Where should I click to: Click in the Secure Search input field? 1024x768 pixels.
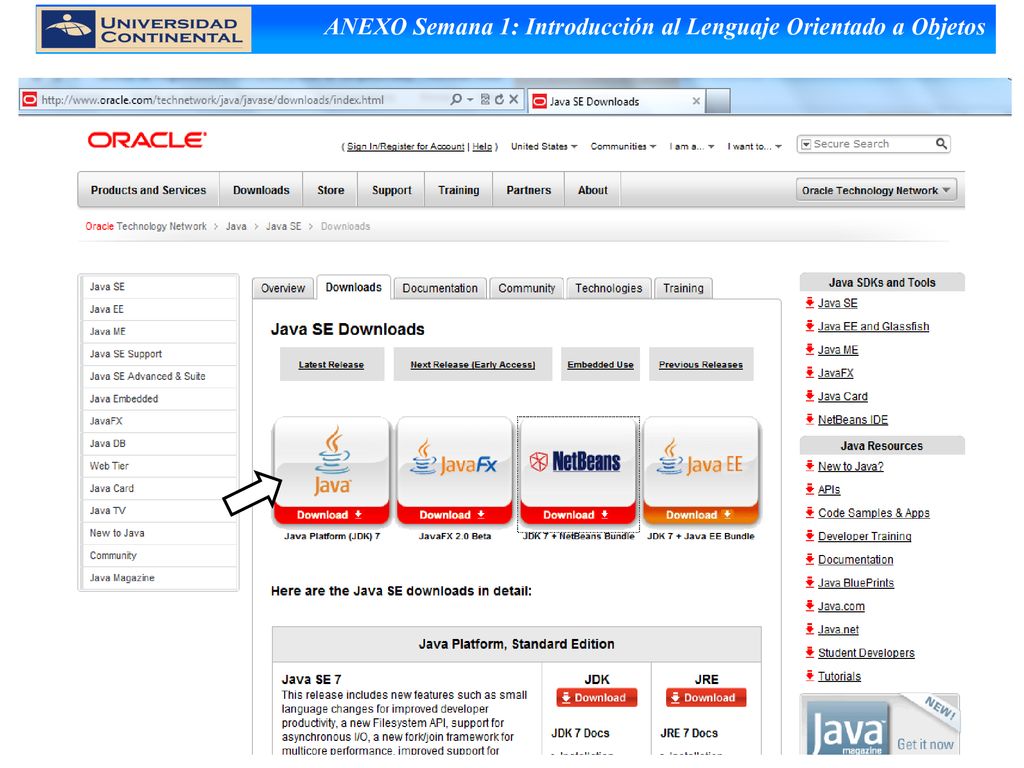pos(872,144)
